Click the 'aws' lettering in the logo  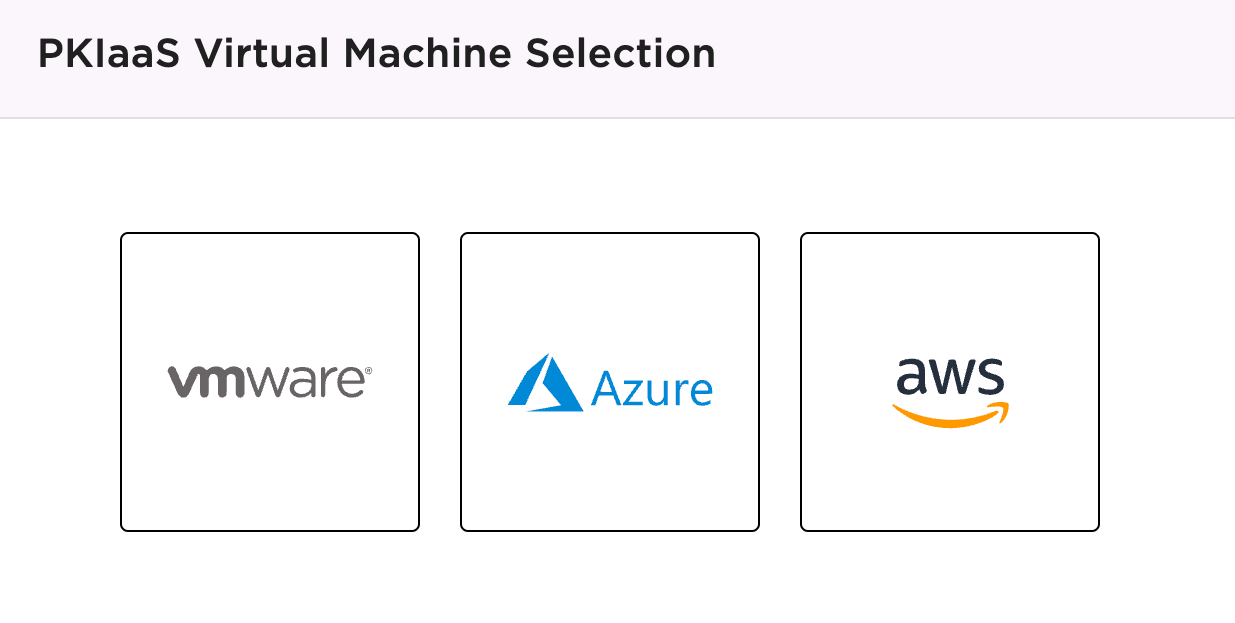coord(950,377)
